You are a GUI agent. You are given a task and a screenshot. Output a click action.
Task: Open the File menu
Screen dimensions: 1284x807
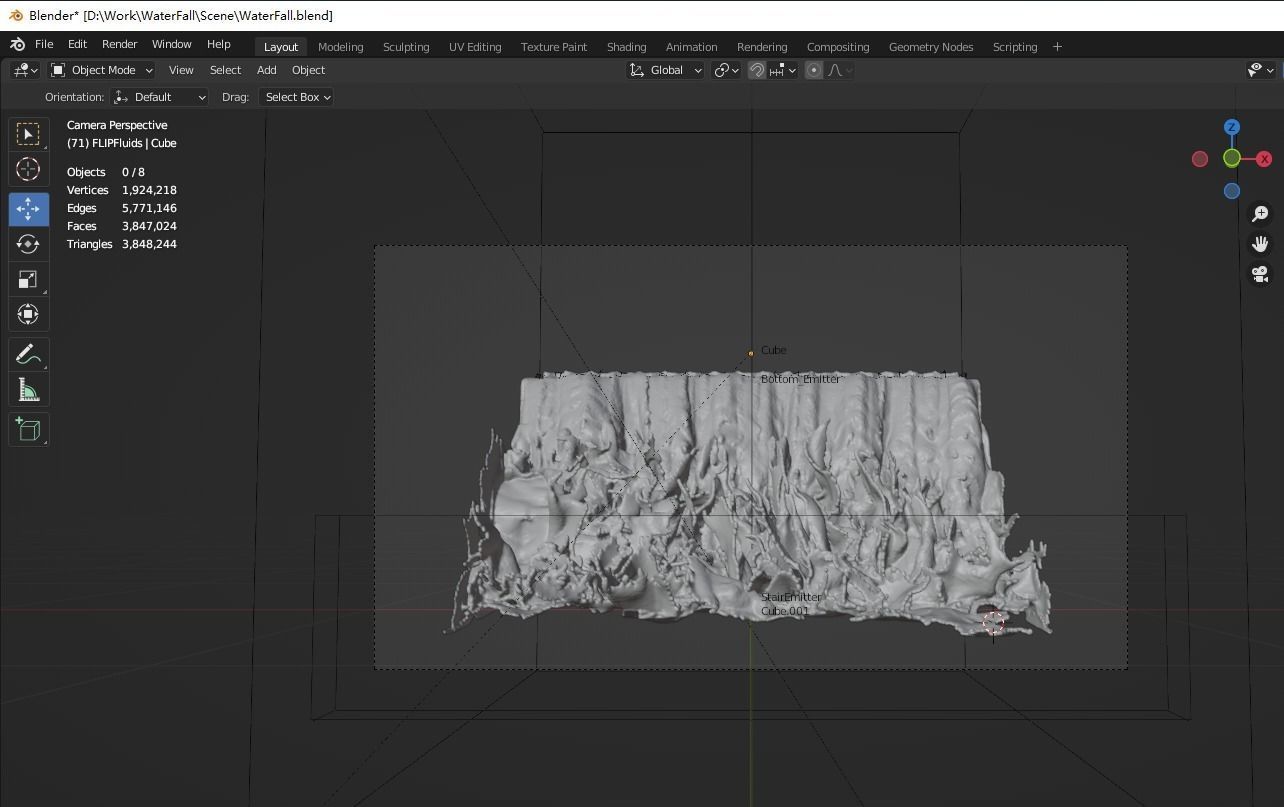(44, 45)
